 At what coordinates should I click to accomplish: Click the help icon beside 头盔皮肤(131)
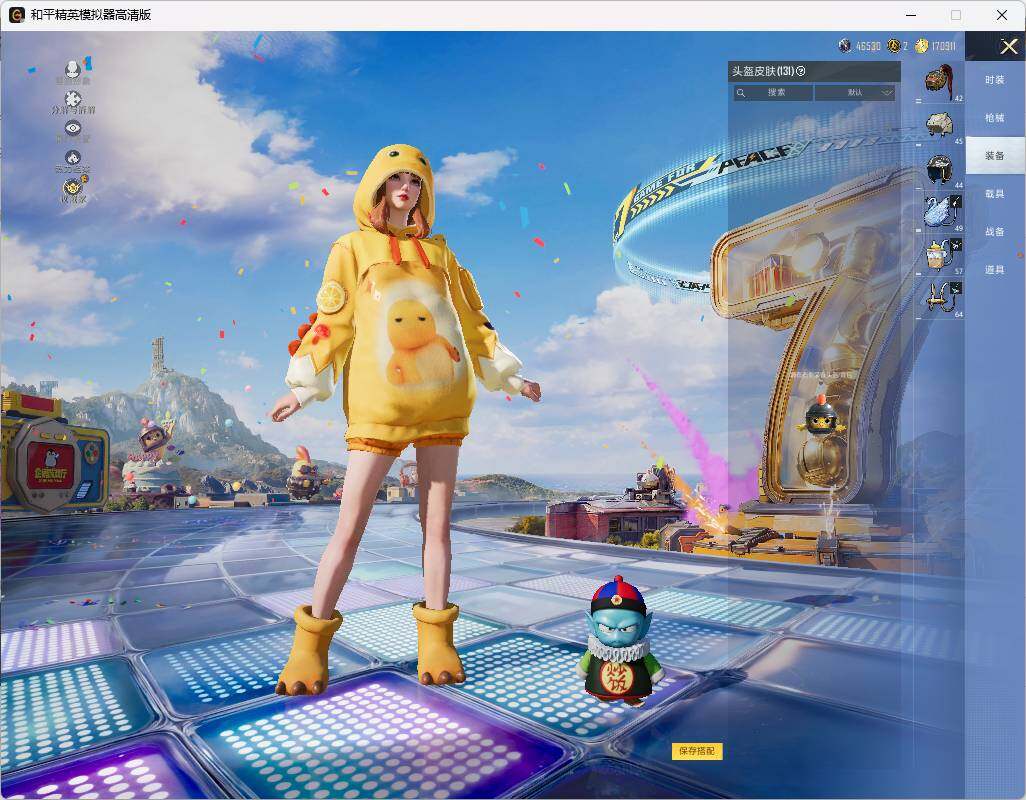801,71
